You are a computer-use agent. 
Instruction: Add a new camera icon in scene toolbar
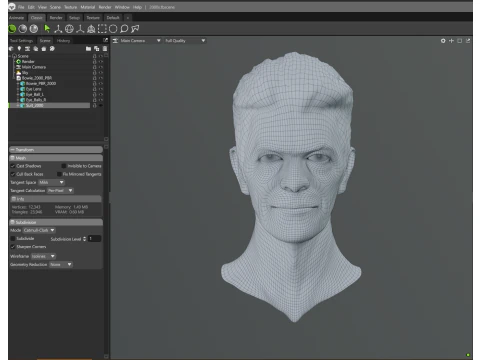coord(27,49)
